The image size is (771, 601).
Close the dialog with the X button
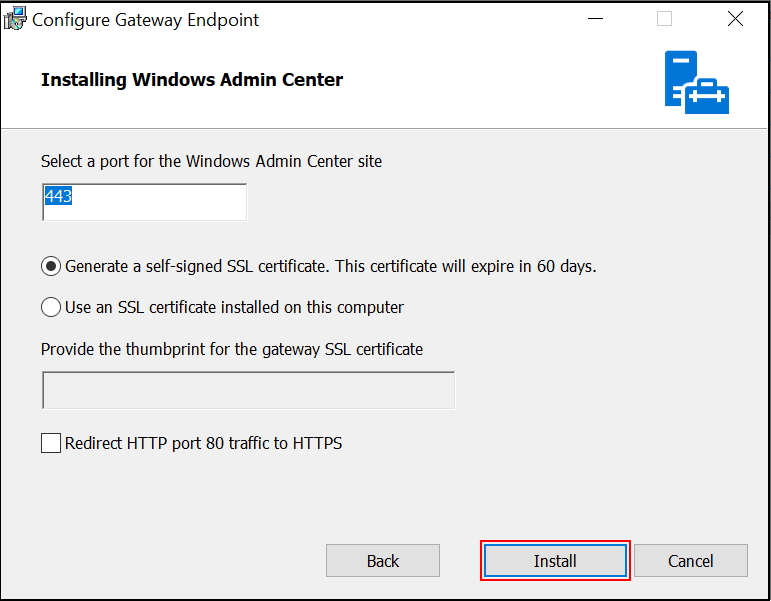point(735,19)
